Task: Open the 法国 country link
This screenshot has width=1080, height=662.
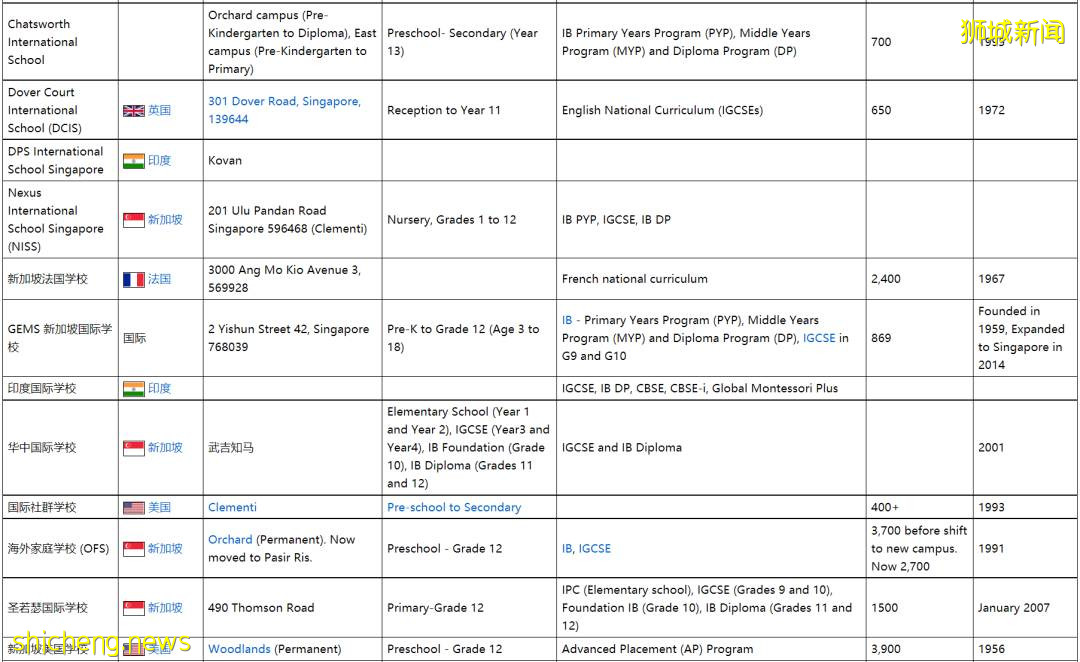Action: click(x=159, y=280)
